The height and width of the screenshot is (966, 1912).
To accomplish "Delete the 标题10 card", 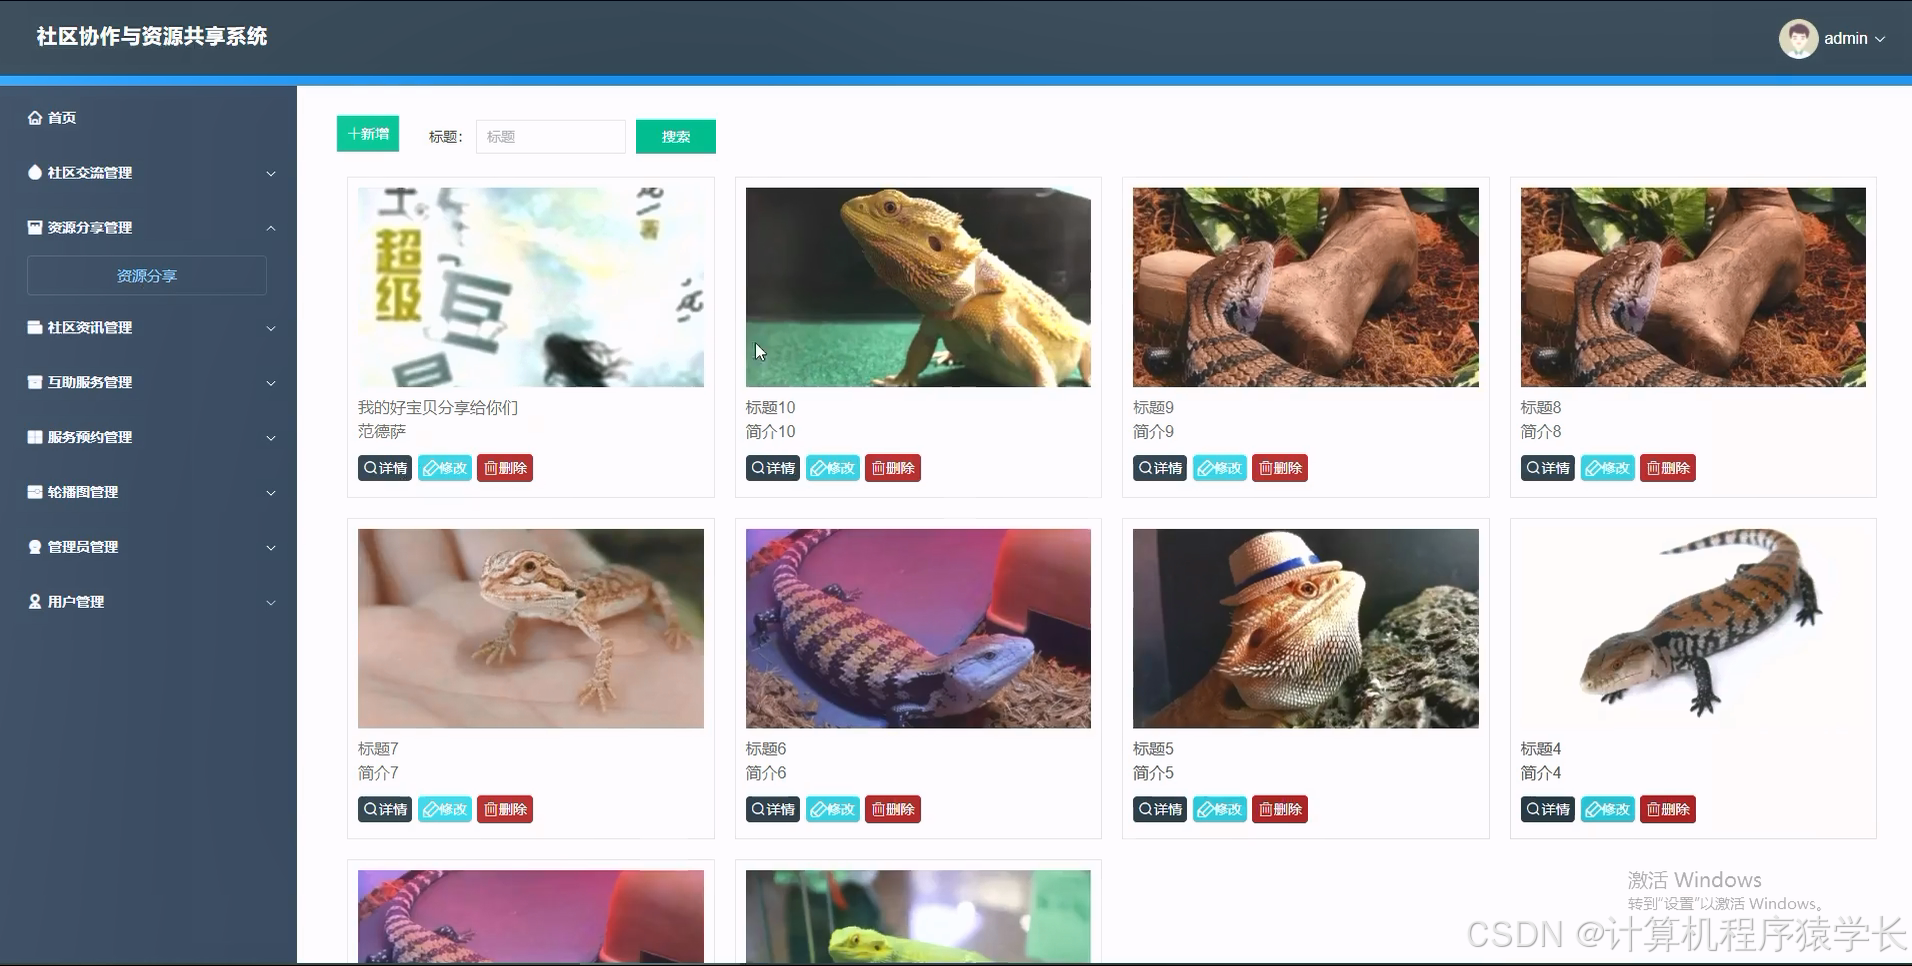I will click(x=893, y=468).
